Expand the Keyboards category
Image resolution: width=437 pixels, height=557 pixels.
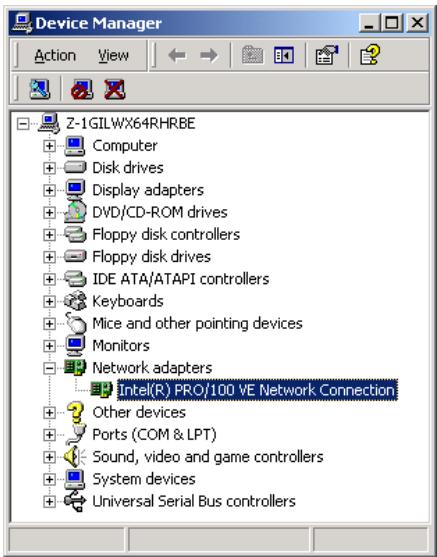[49, 301]
